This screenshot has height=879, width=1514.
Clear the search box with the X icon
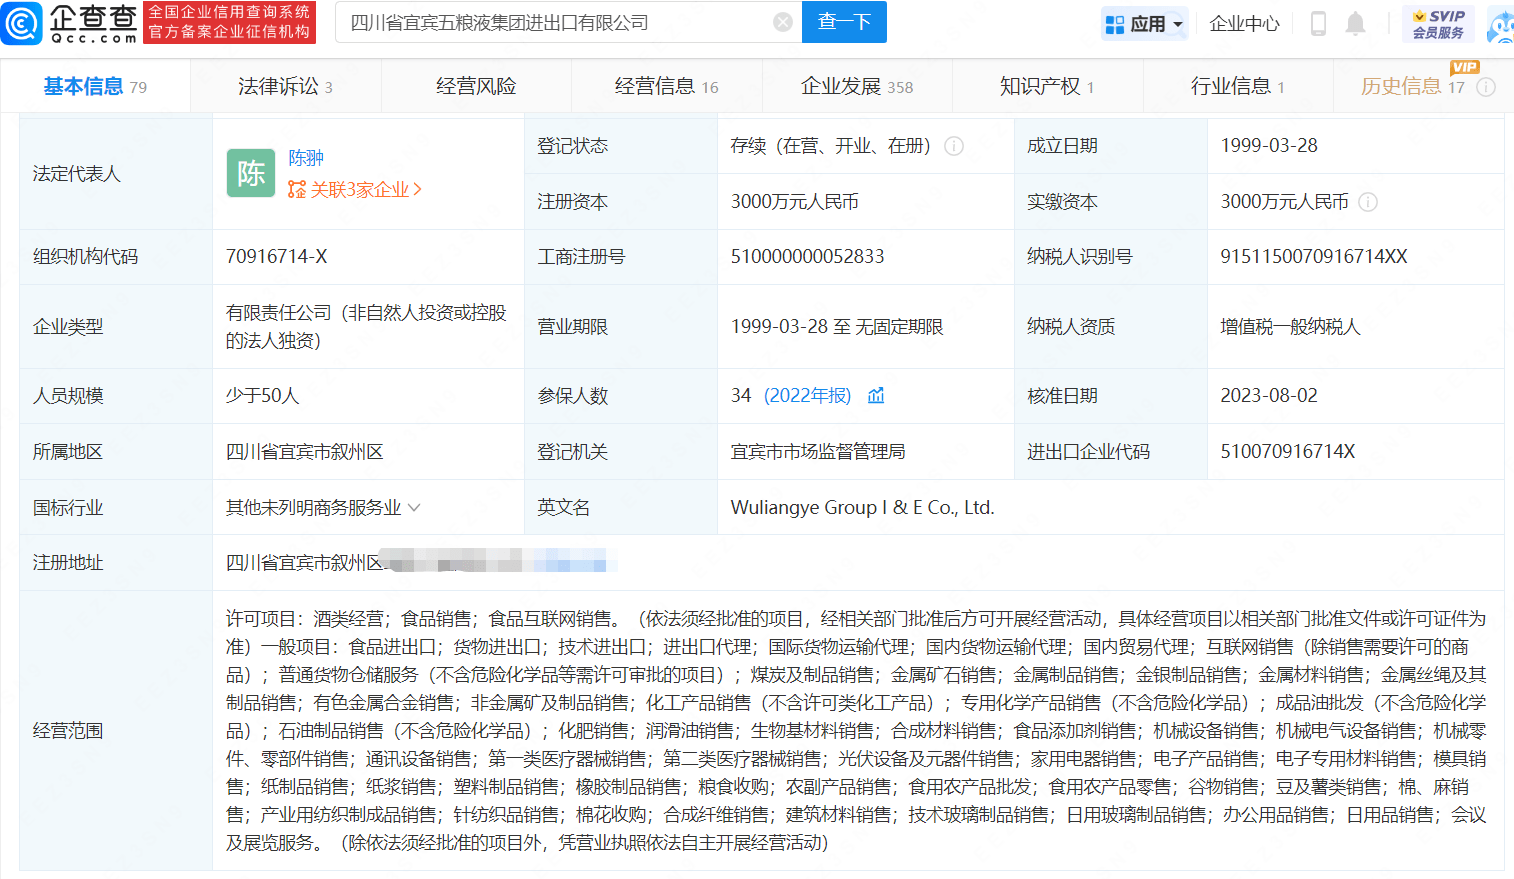(x=783, y=22)
